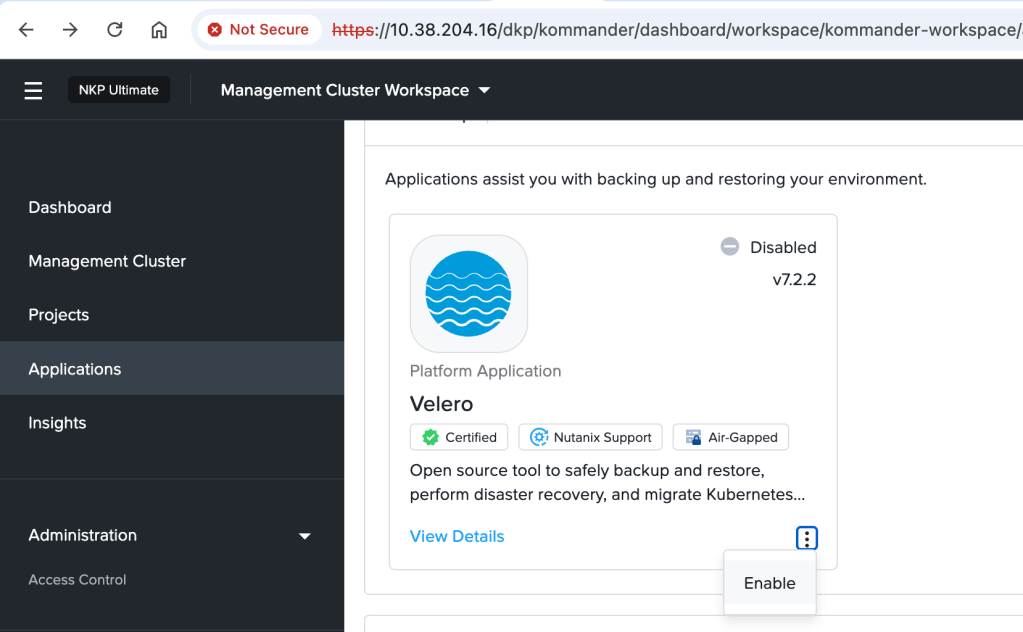
Task: Click the browser reload icon
Action: click(114, 30)
